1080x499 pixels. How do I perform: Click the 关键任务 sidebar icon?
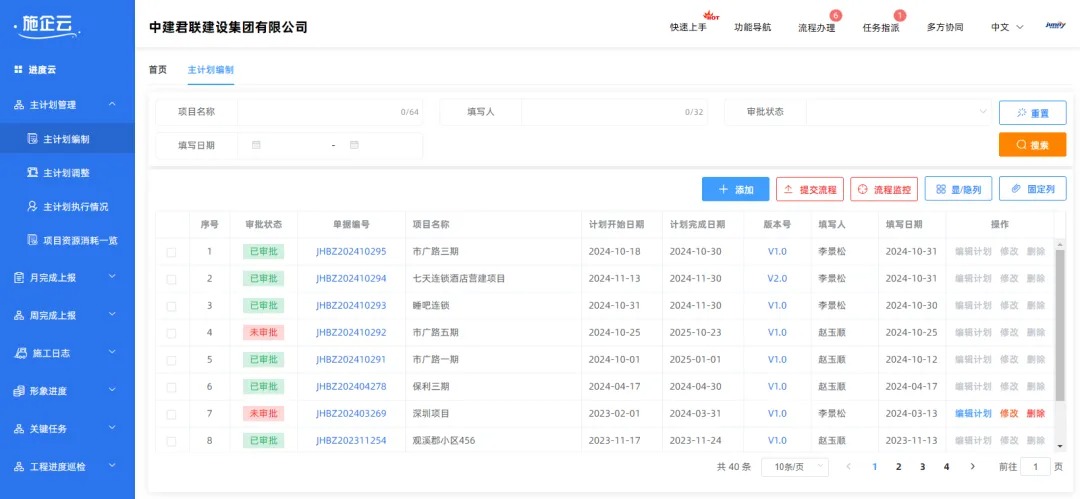pyautogui.click(x=19, y=429)
